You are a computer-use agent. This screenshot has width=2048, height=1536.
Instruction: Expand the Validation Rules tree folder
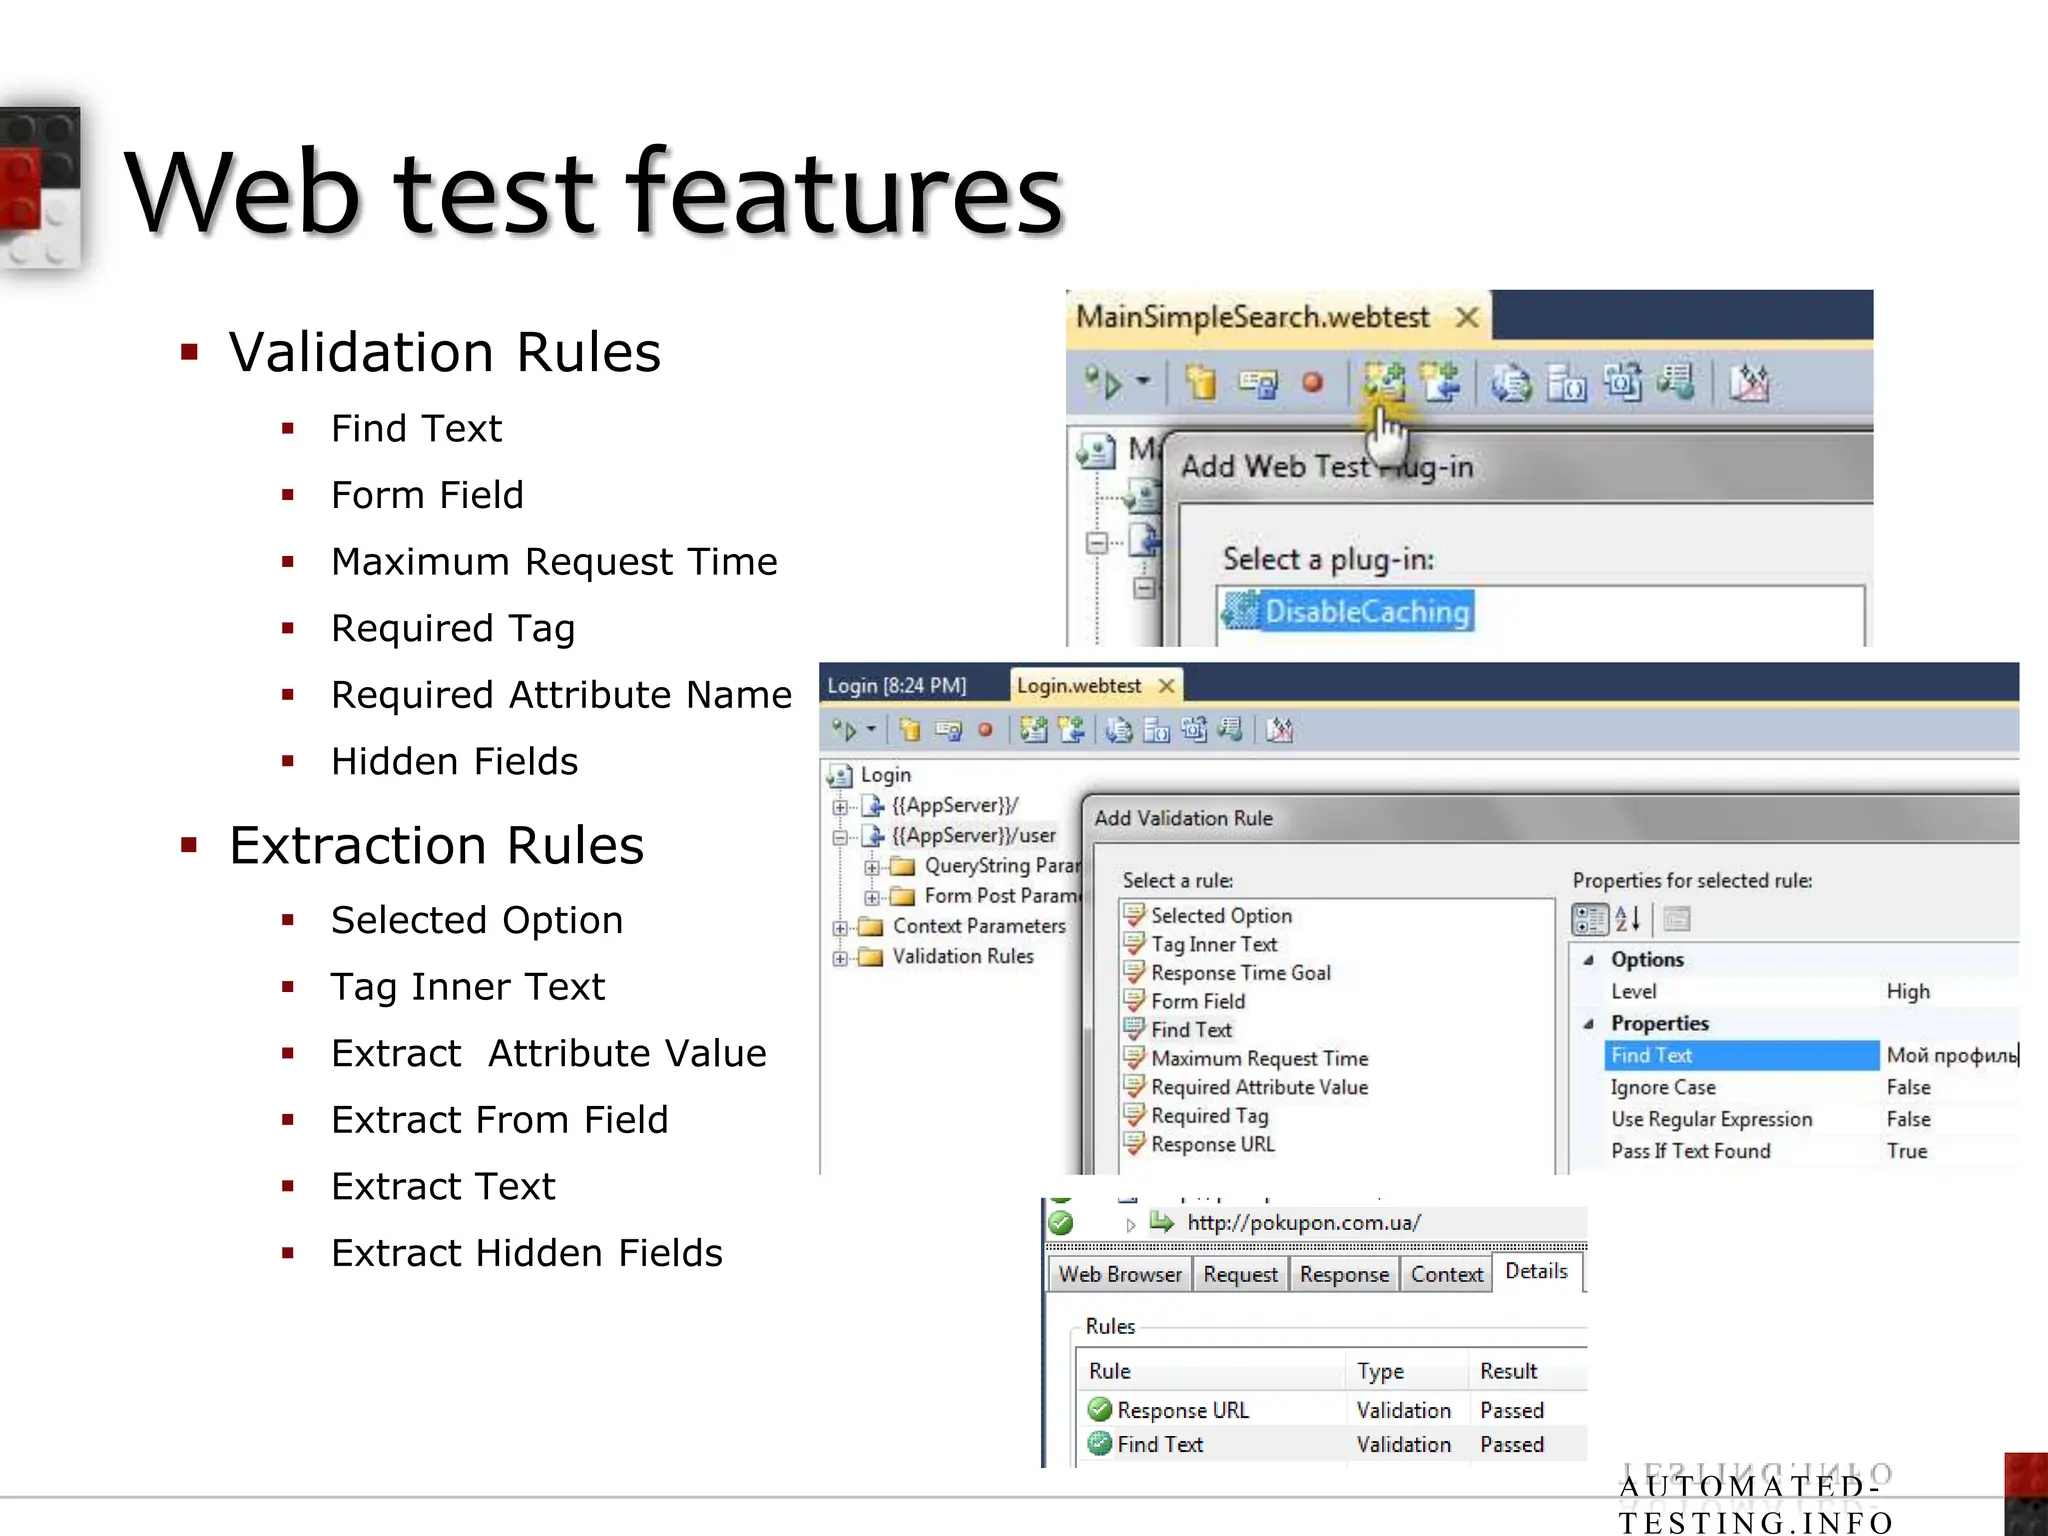(x=840, y=958)
